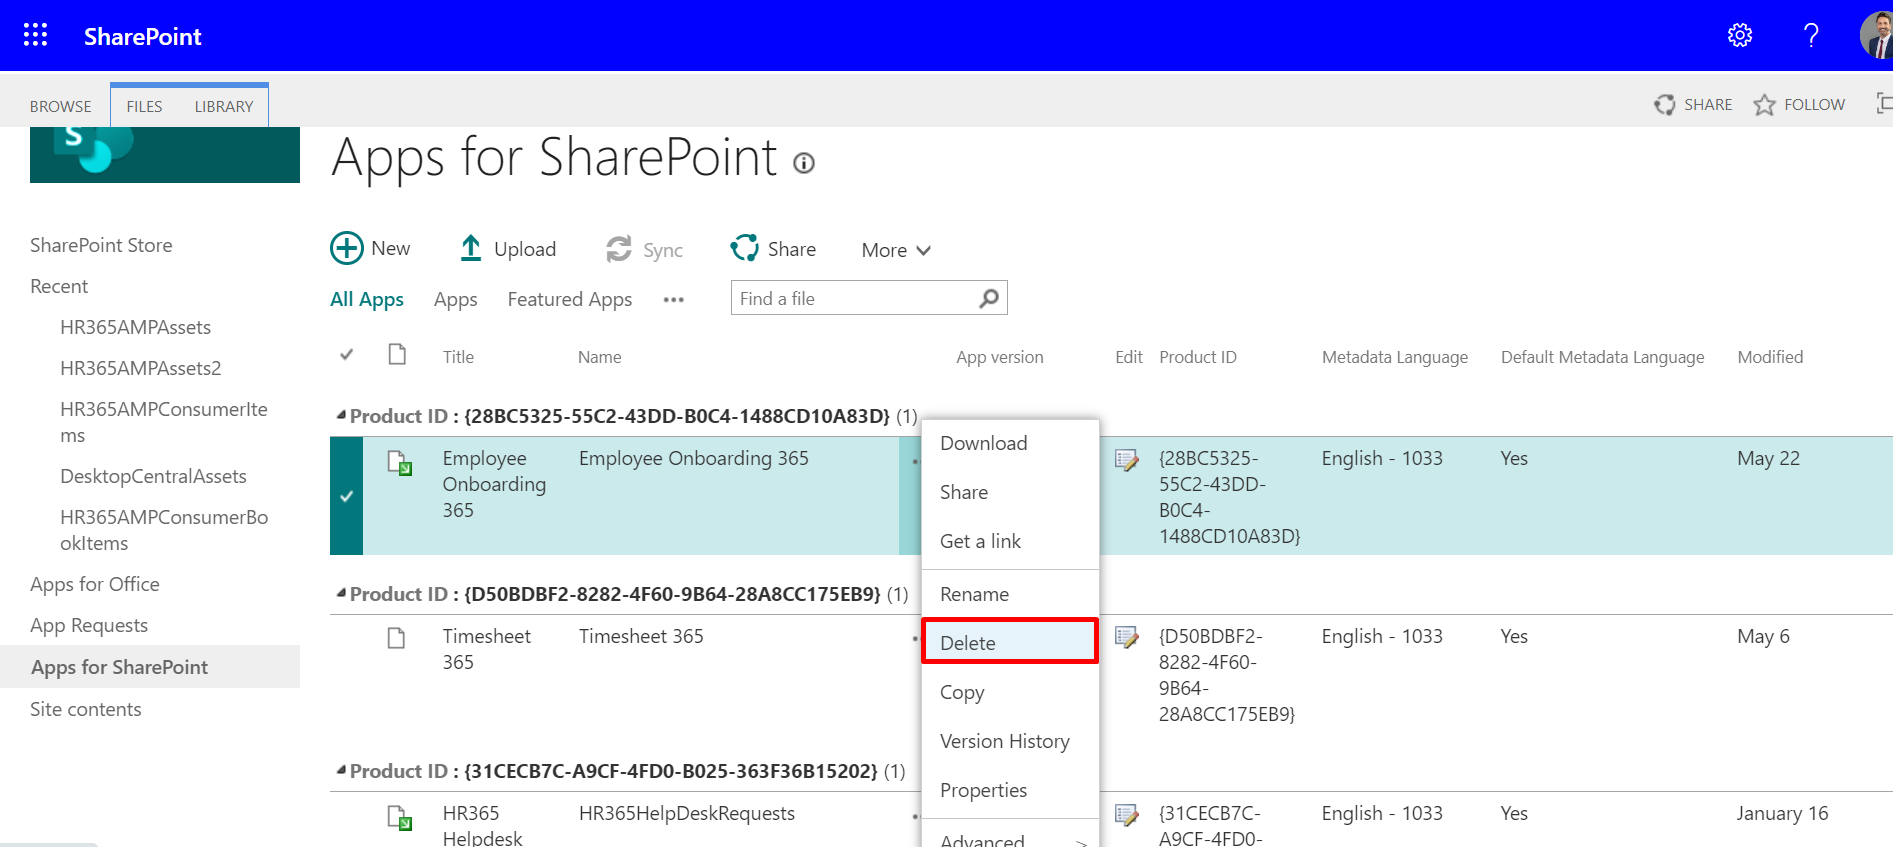Click the Share toolbar icon
The width and height of the screenshot is (1893, 847).
coord(745,248)
